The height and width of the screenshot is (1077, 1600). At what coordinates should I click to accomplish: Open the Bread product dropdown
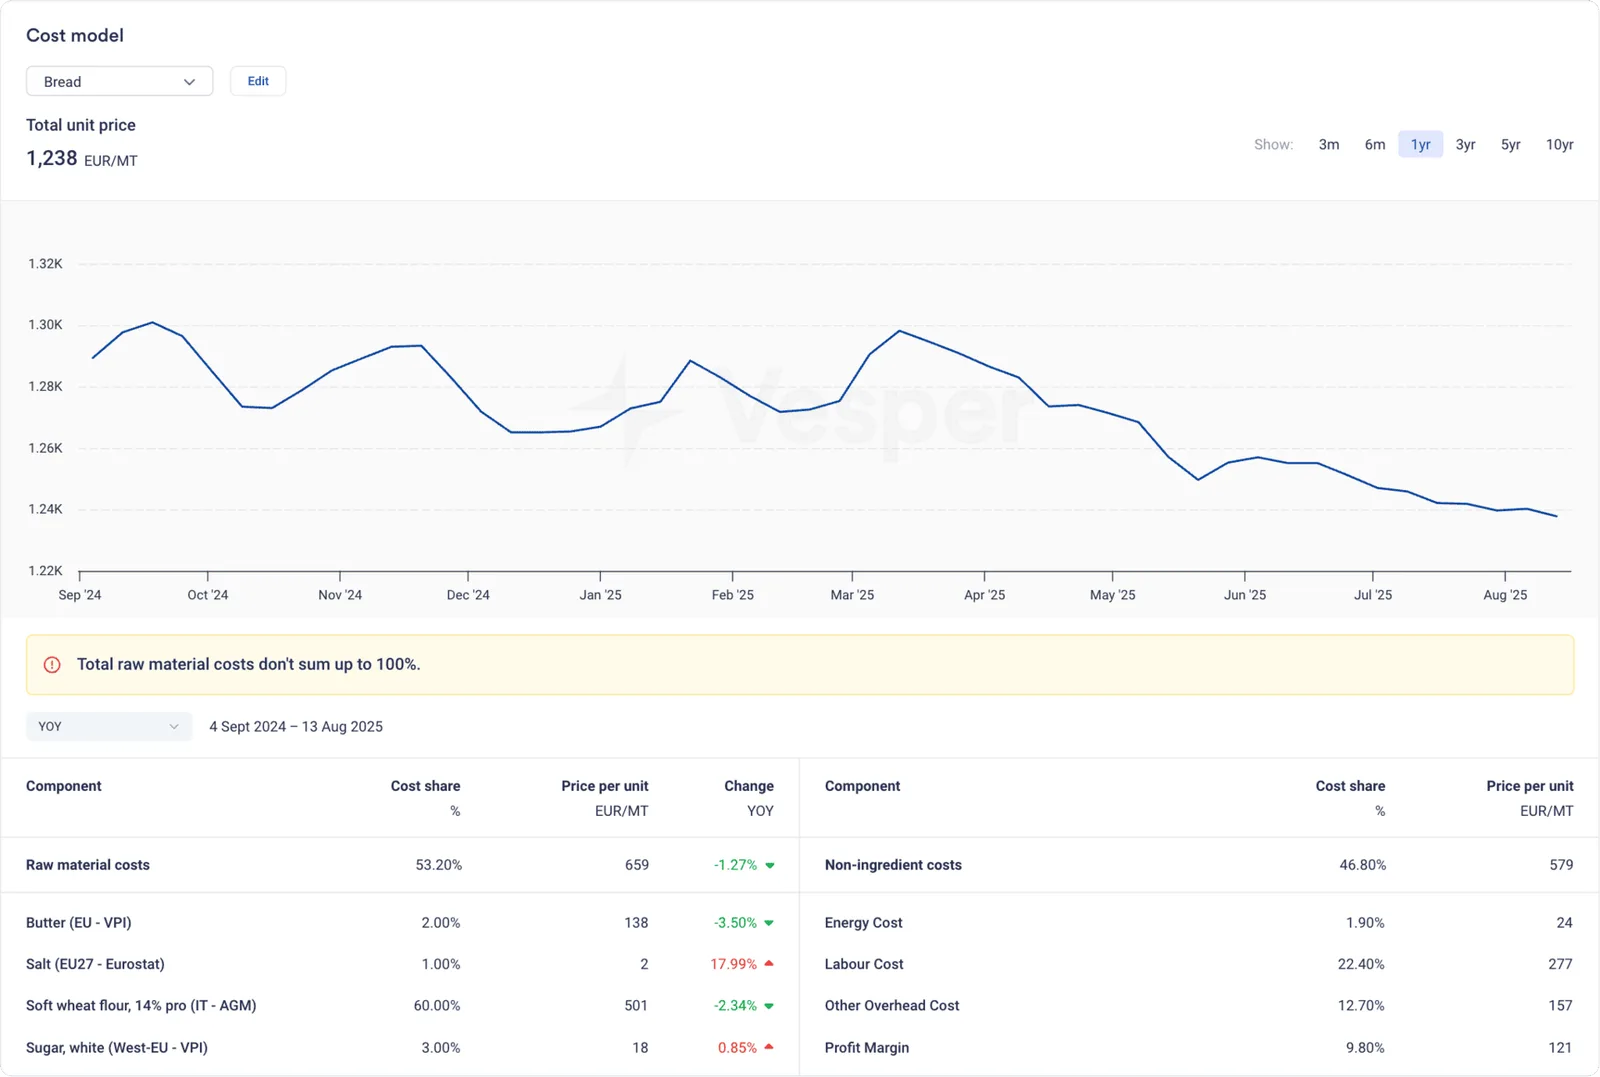click(119, 81)
